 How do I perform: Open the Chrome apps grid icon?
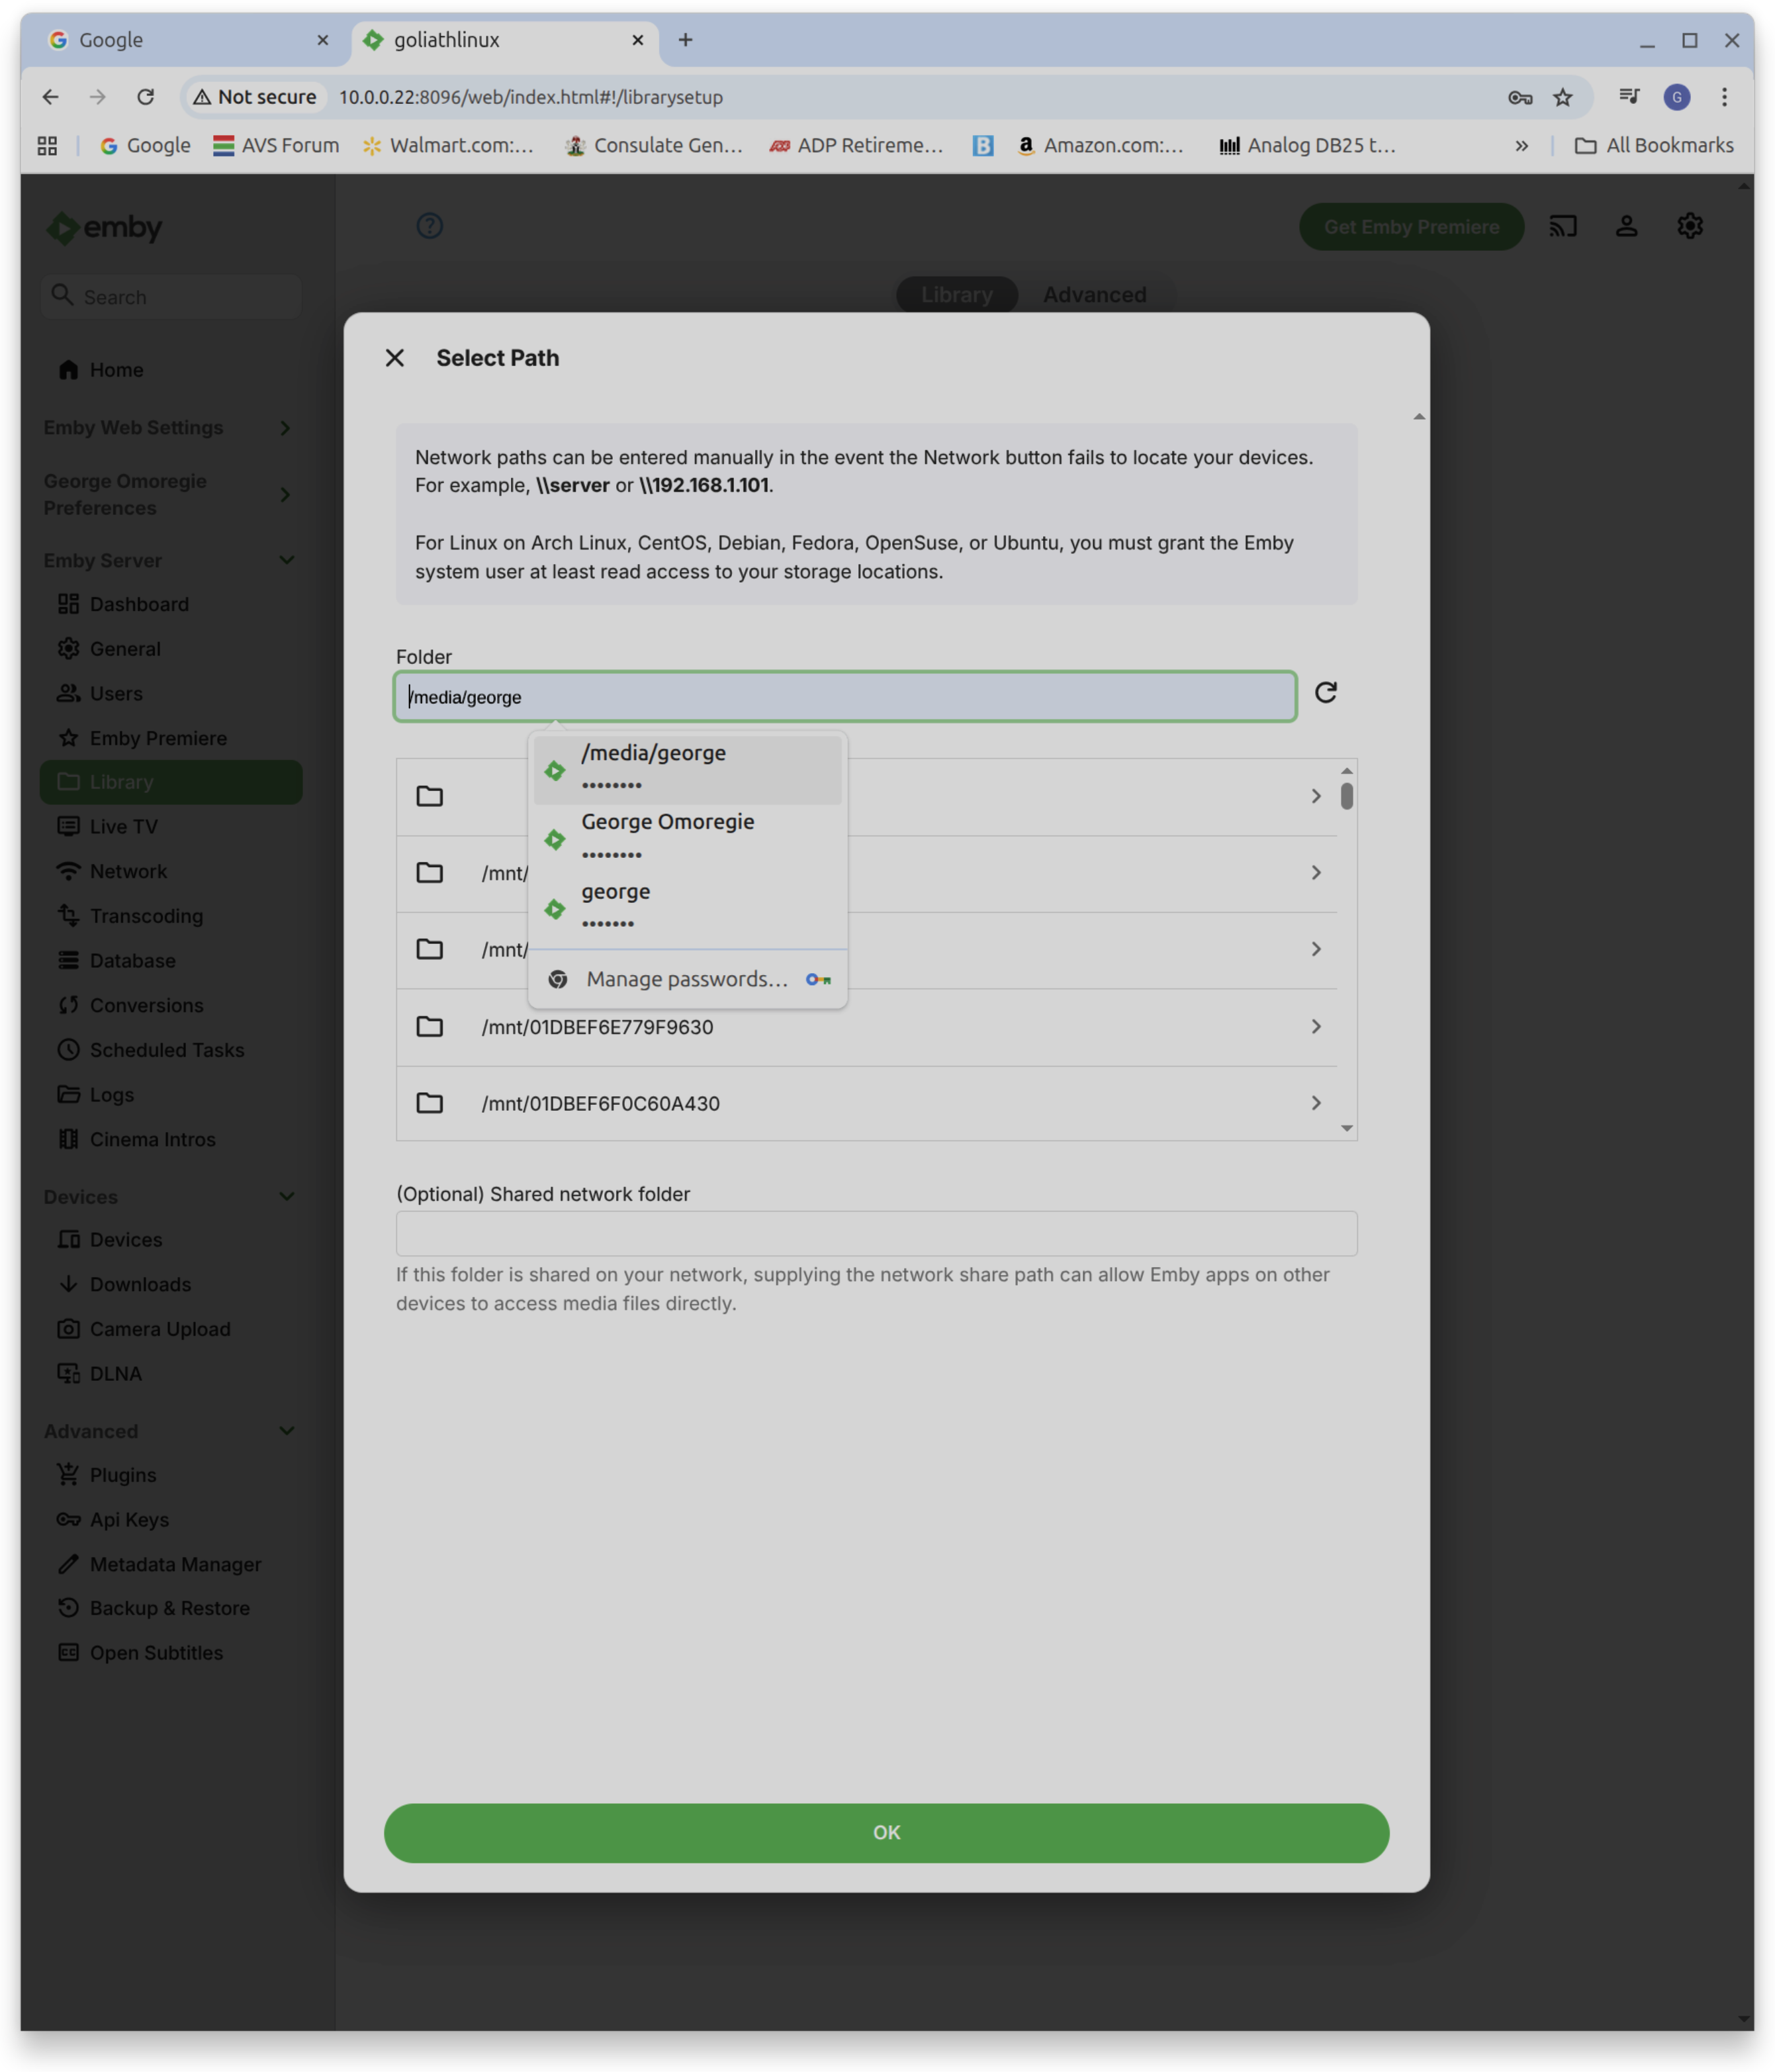(x=47, y=146)
